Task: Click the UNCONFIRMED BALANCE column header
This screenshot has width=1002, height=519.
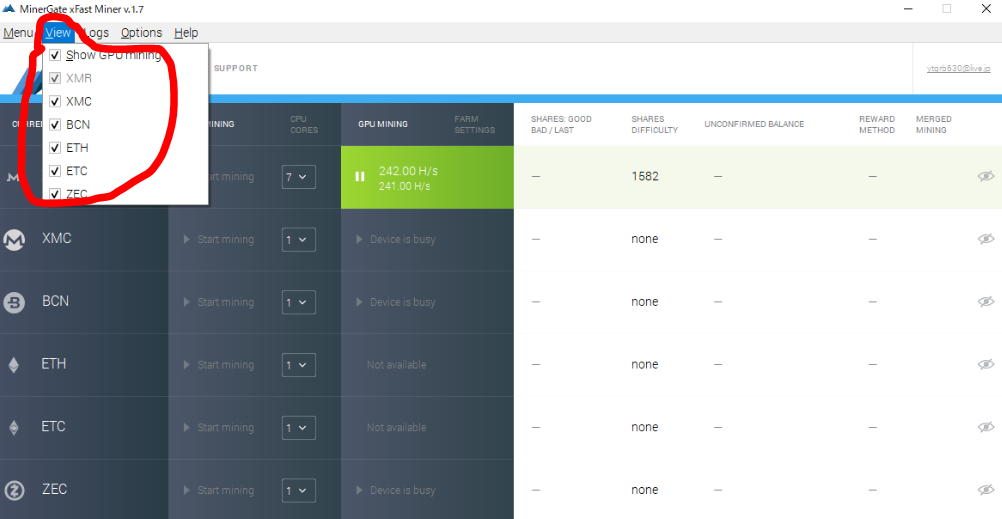Action: tap(754, 124)
